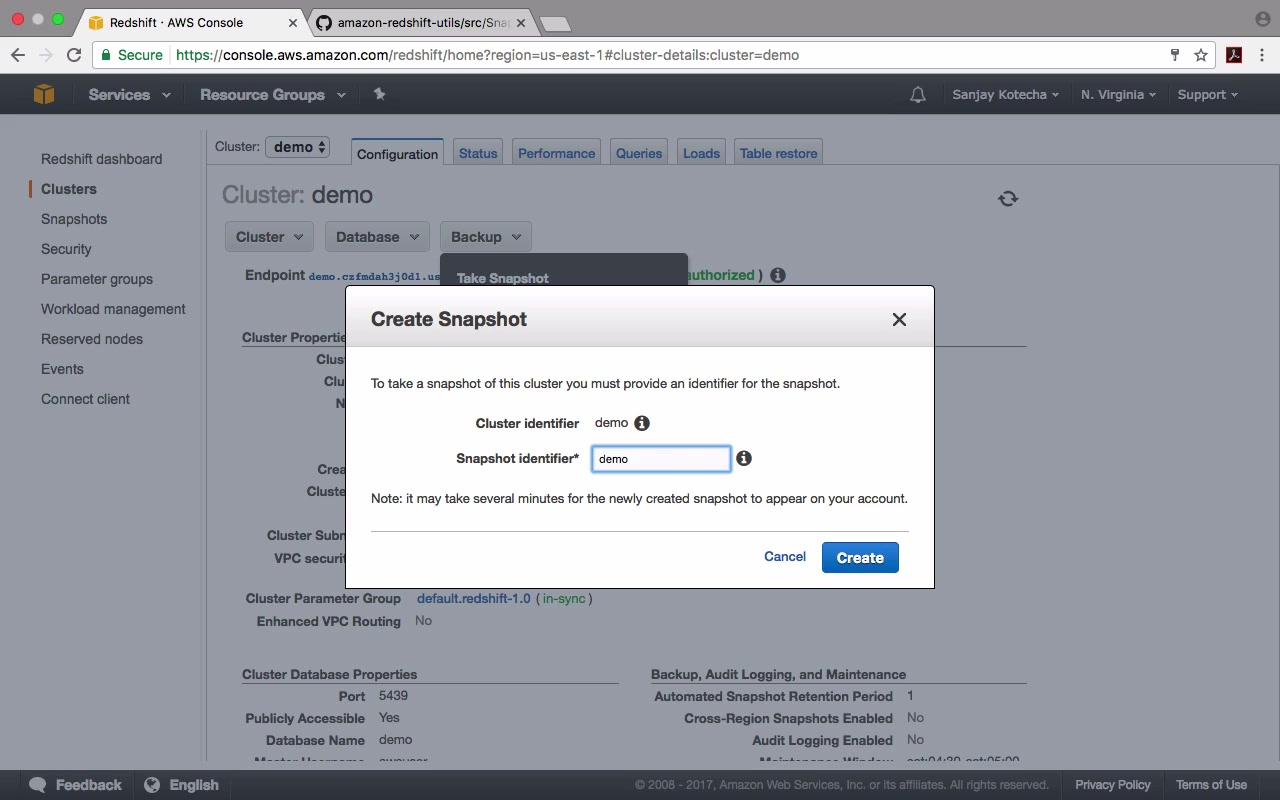Screen dimensions: 1280x800
Task: Click the refresh icon beside cluster title
Action: (x=1008, y=198)
